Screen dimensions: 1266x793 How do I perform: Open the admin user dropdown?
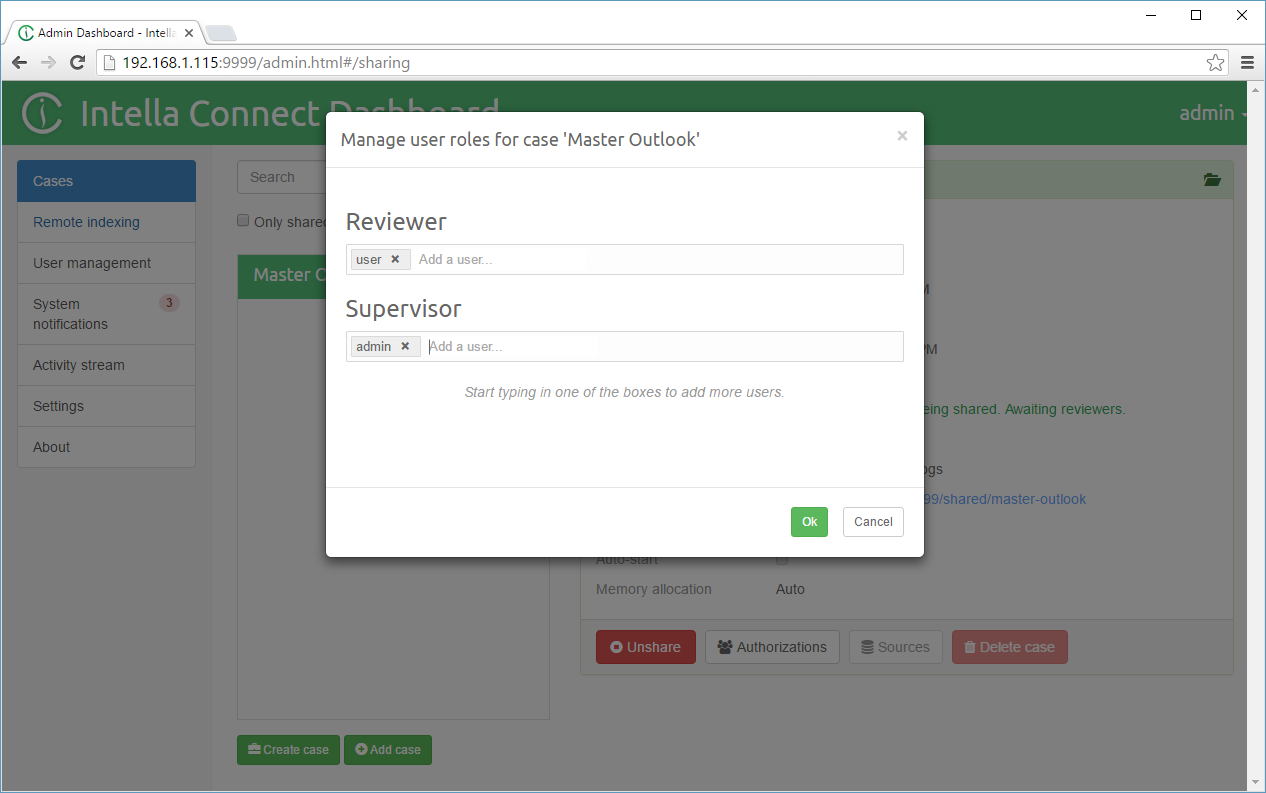click(x=1213, y=113)
